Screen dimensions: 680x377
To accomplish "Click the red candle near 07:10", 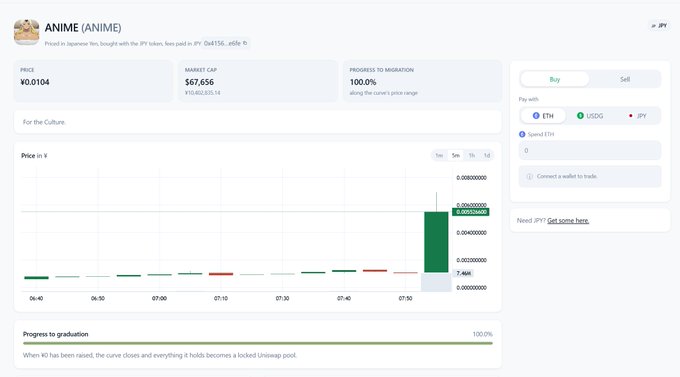I will point(221,274).
